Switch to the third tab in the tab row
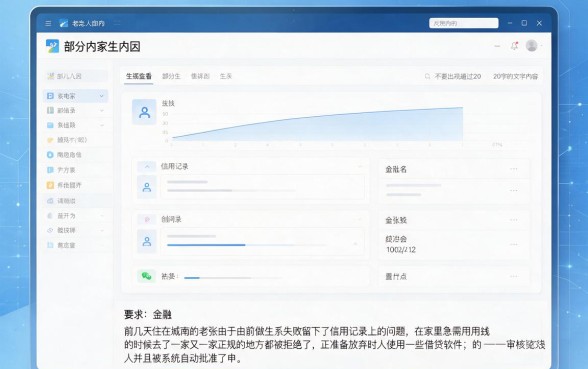 click(x=200, y=76)
